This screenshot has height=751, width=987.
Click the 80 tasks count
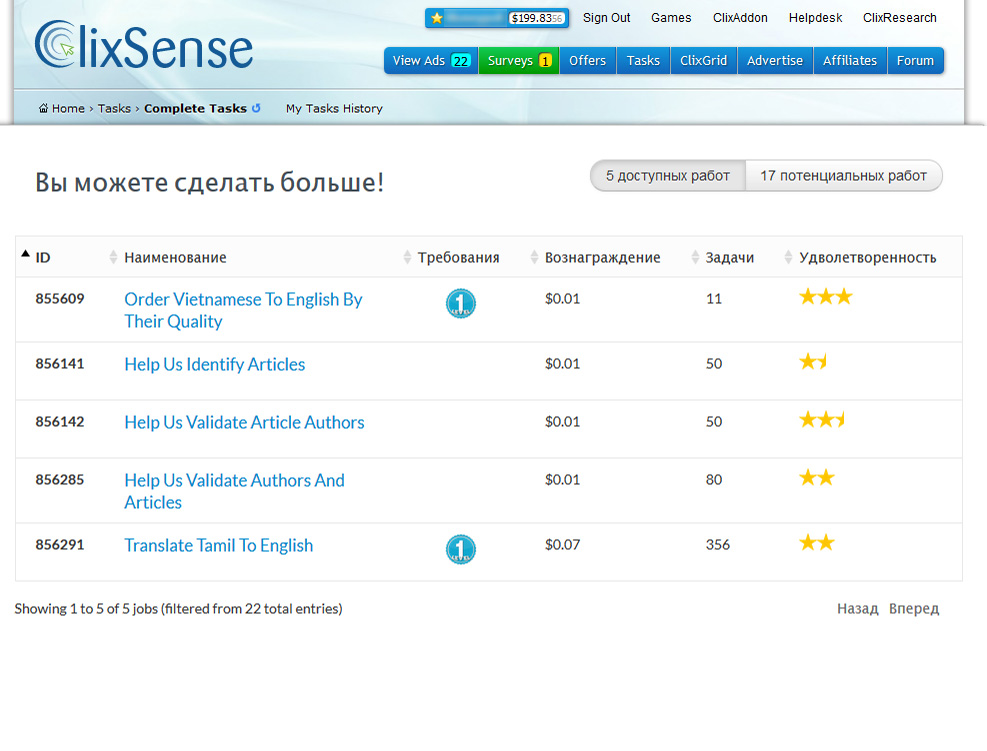pyautogui.click(x=714, y=480)
